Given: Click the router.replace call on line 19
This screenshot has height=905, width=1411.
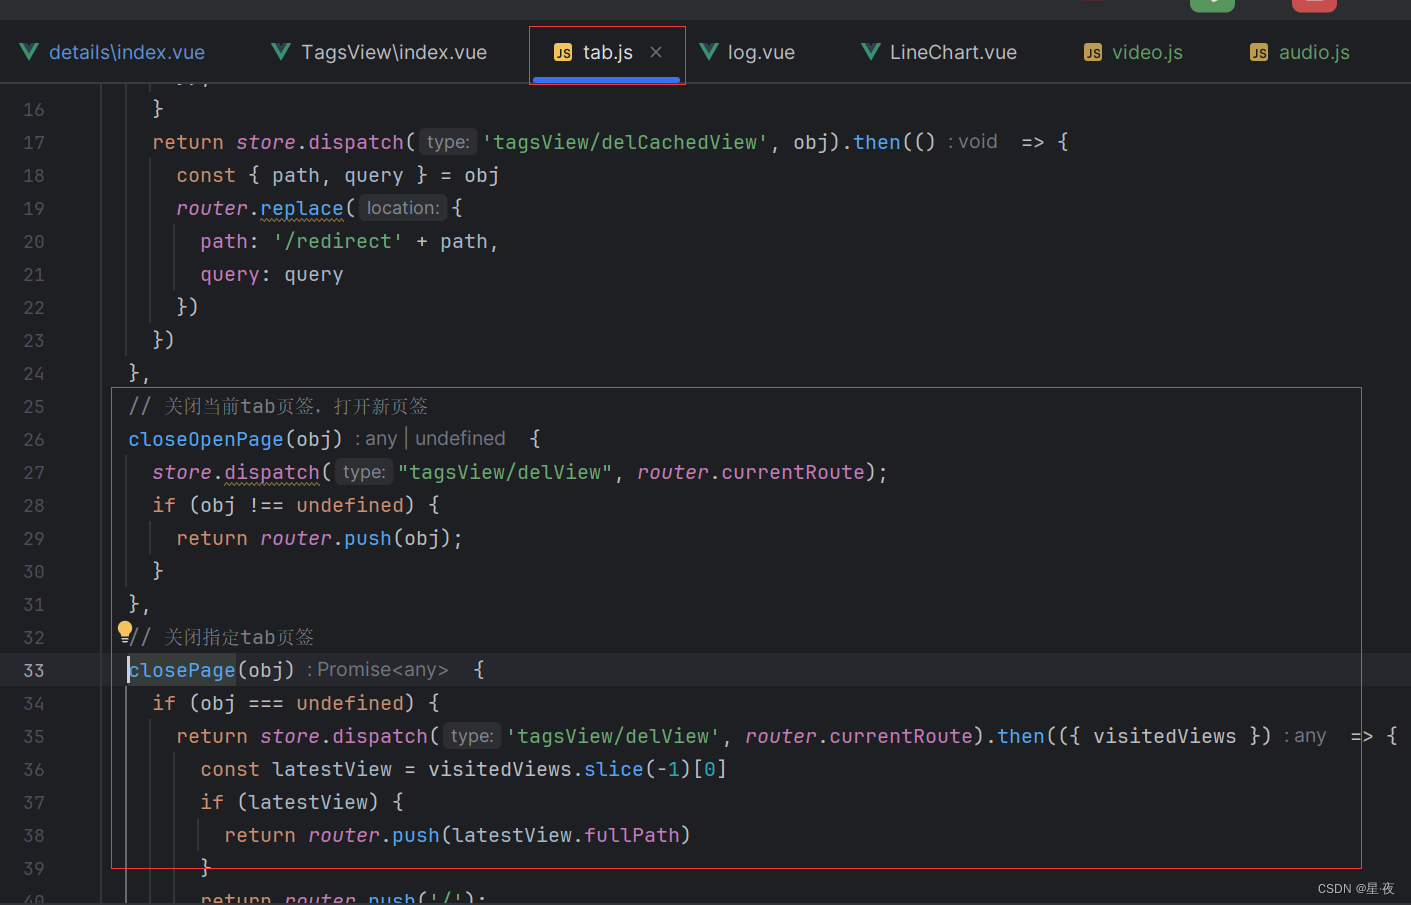Looking at the screenshot, I should [260, 208].
